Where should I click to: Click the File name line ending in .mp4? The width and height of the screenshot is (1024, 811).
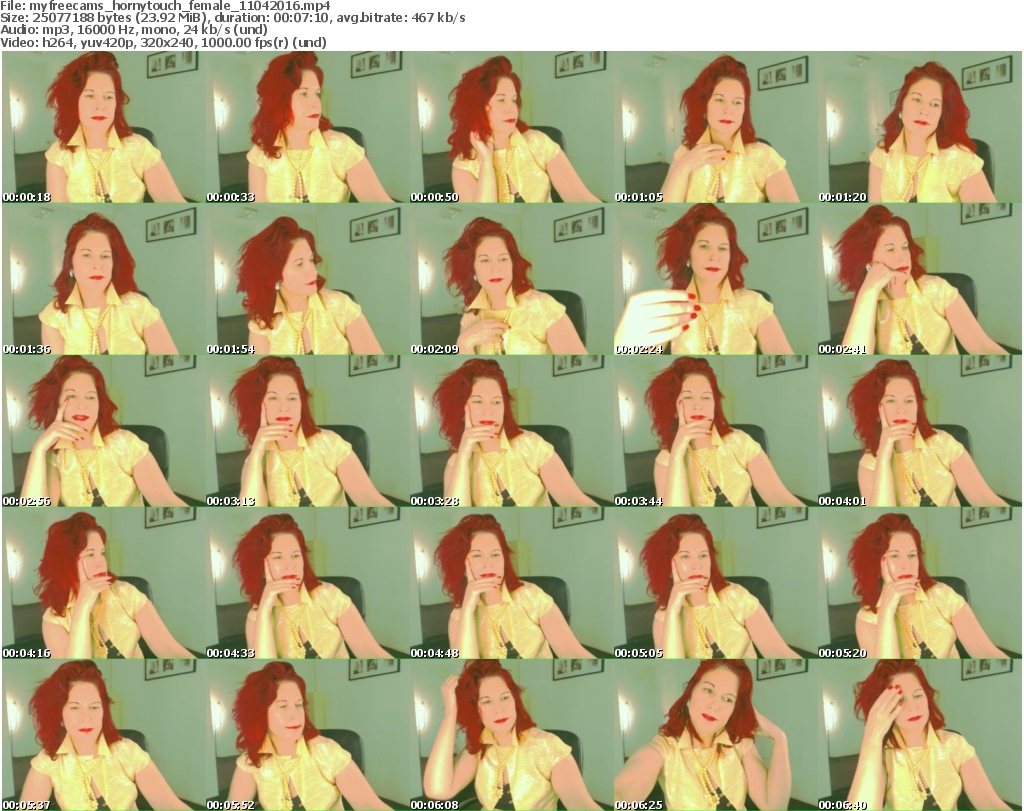(165, 6)
